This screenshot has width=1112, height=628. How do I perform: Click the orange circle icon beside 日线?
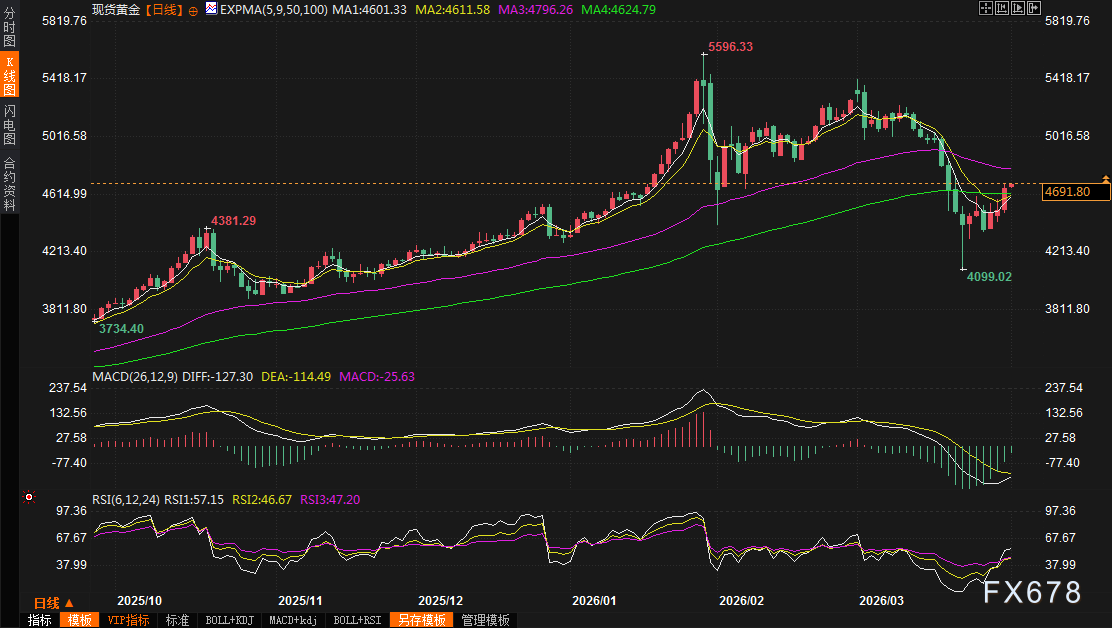coord(193,9)
